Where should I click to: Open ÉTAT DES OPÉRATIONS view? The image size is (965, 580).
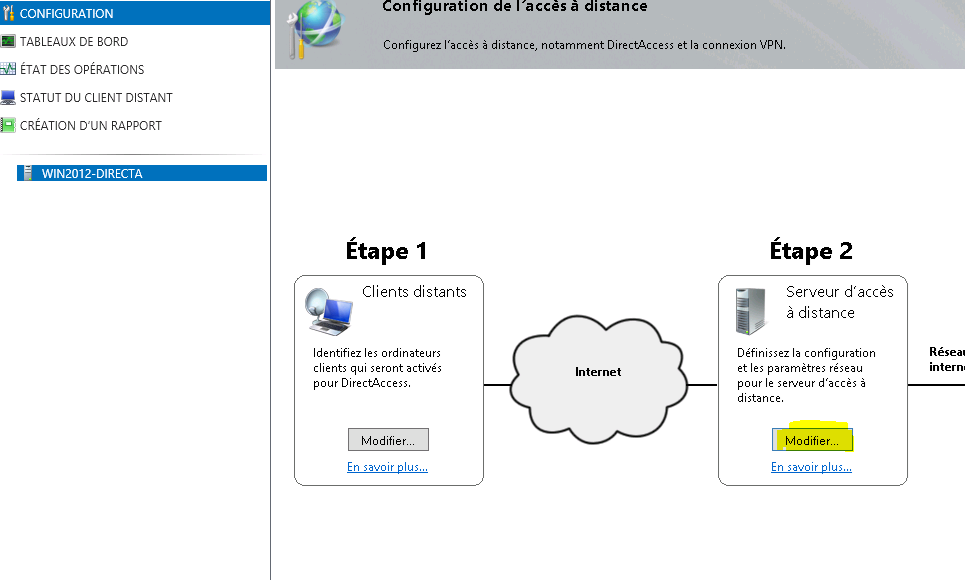tap(82, 70)
